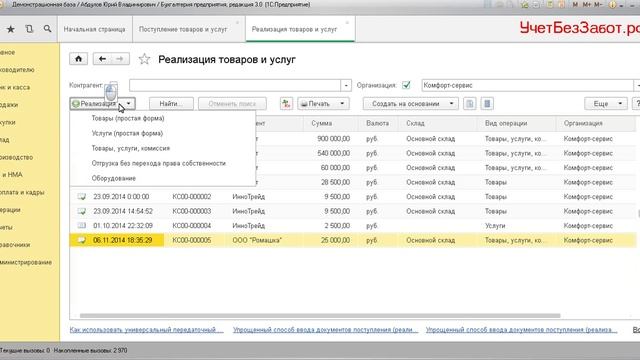Open the Еще menu dropdown
640x360 pixels.
(606, 104)
